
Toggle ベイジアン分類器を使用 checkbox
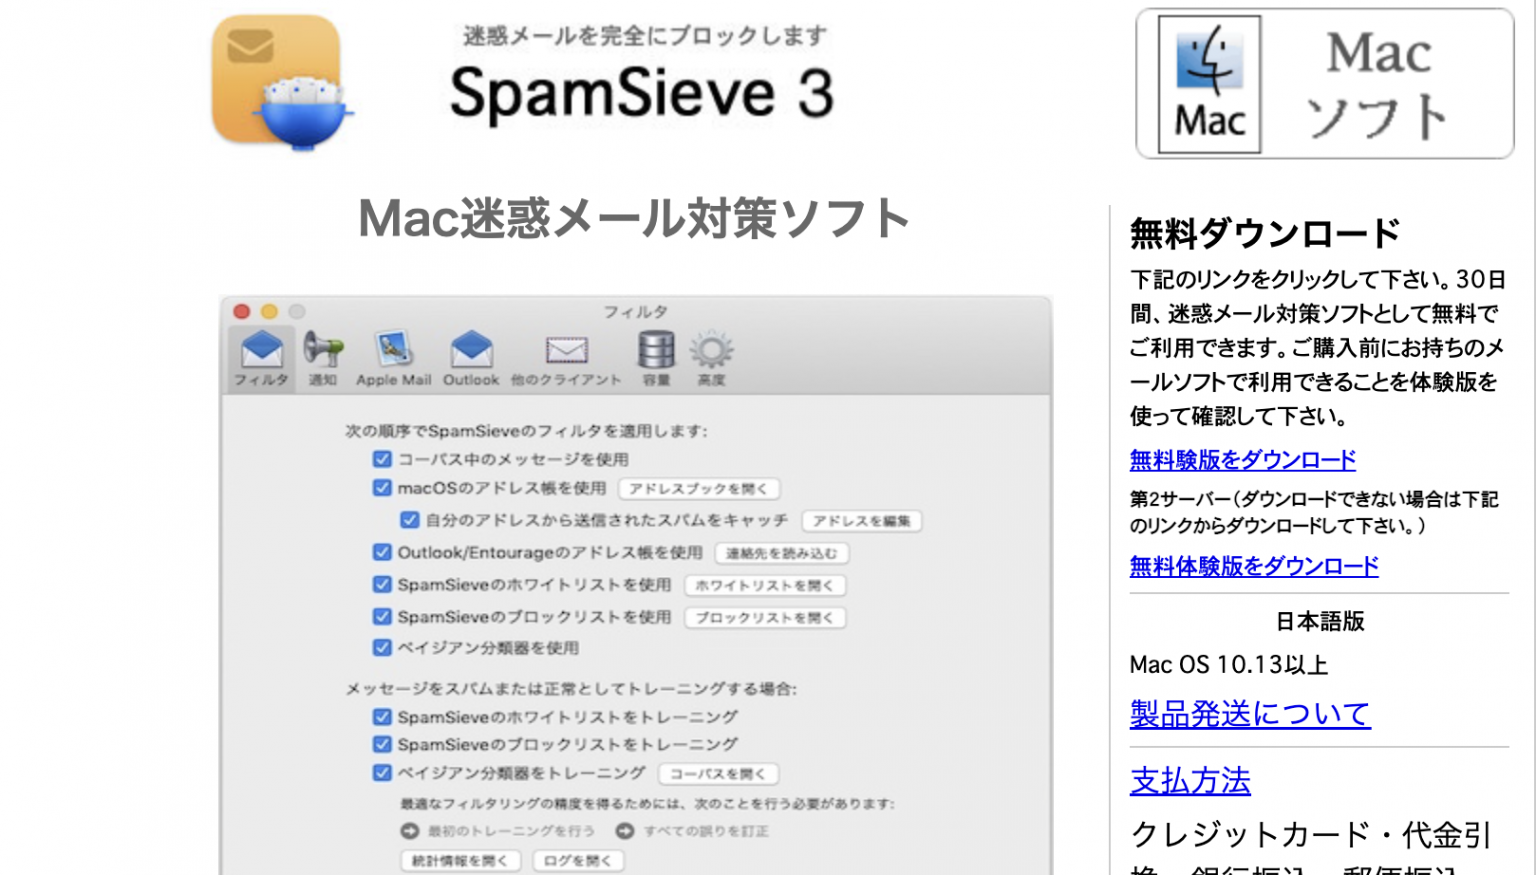[382, 647]
